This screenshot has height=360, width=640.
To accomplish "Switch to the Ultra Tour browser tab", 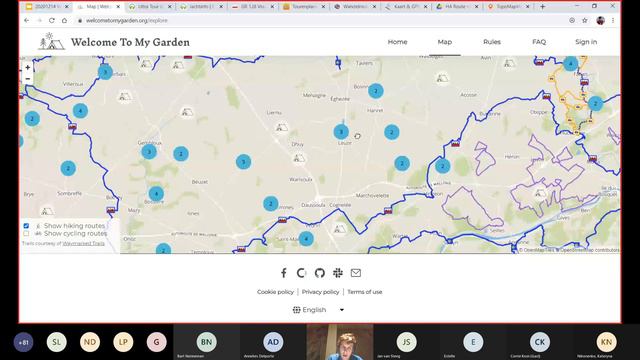I will click(149, 7).
